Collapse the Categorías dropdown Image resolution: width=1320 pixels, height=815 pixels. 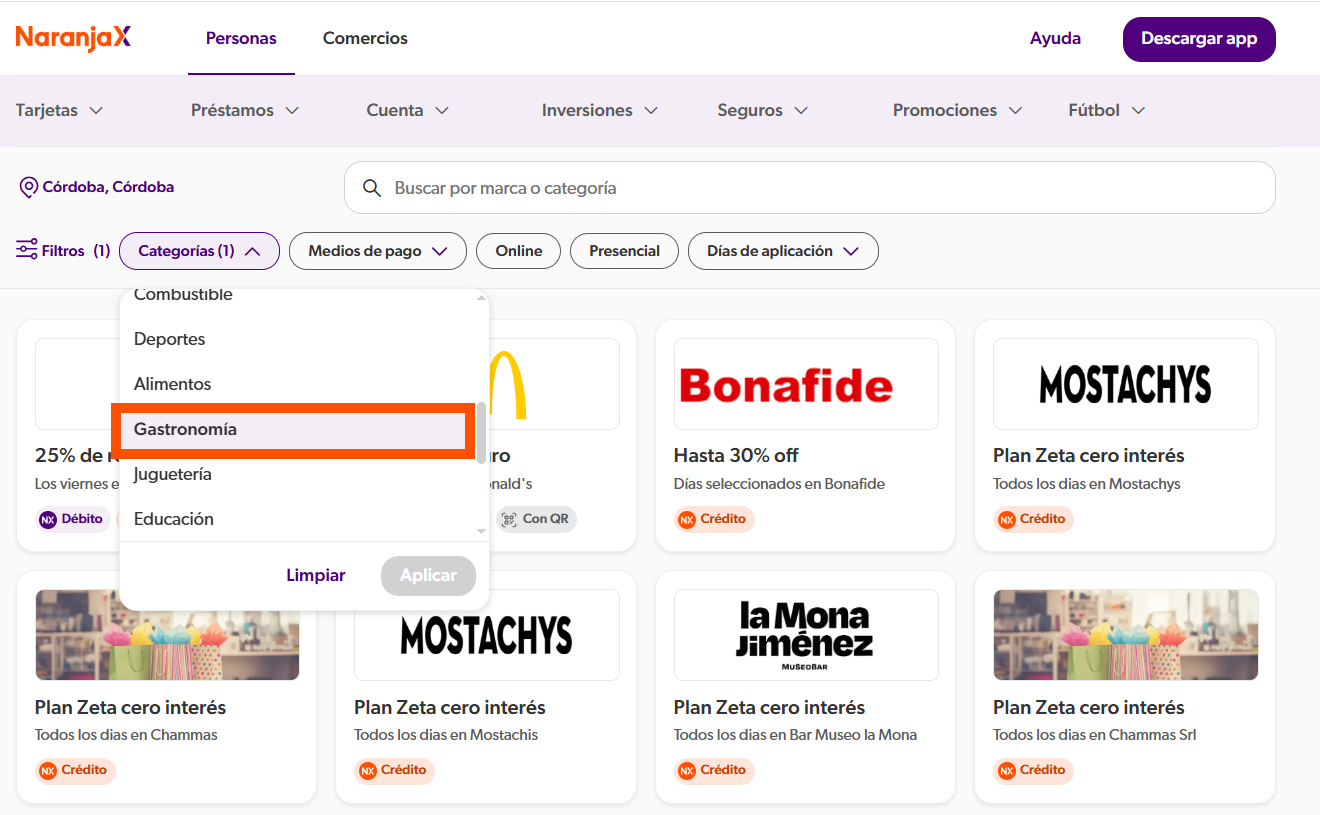[x=199, y=250]
